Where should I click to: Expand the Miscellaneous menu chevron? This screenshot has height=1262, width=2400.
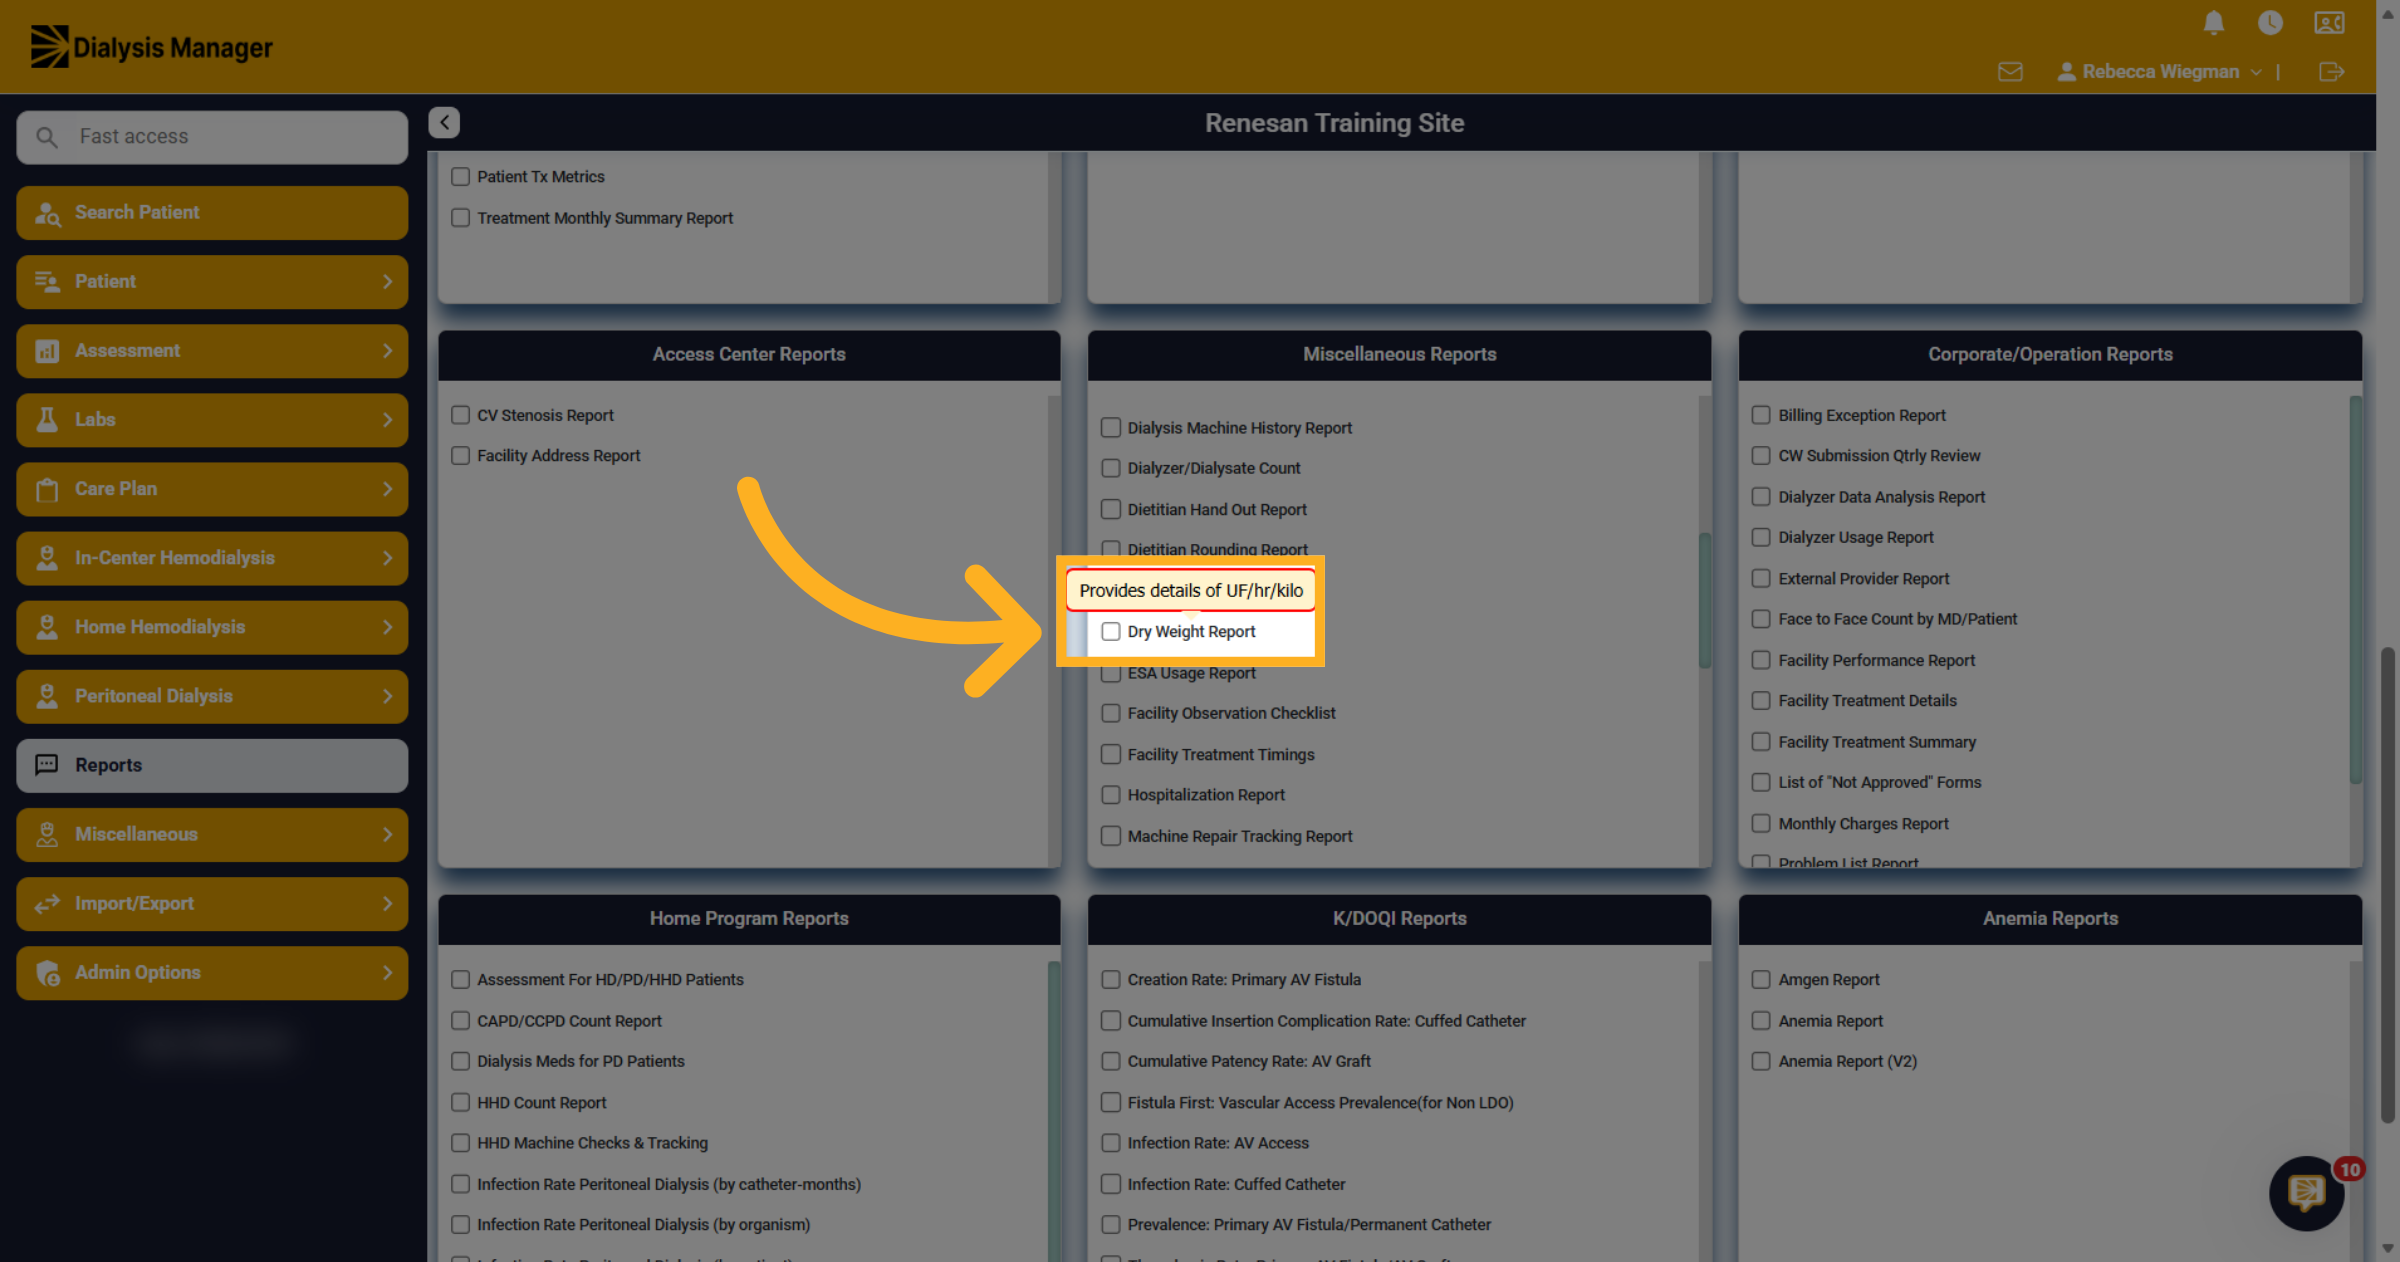(388, 834)
